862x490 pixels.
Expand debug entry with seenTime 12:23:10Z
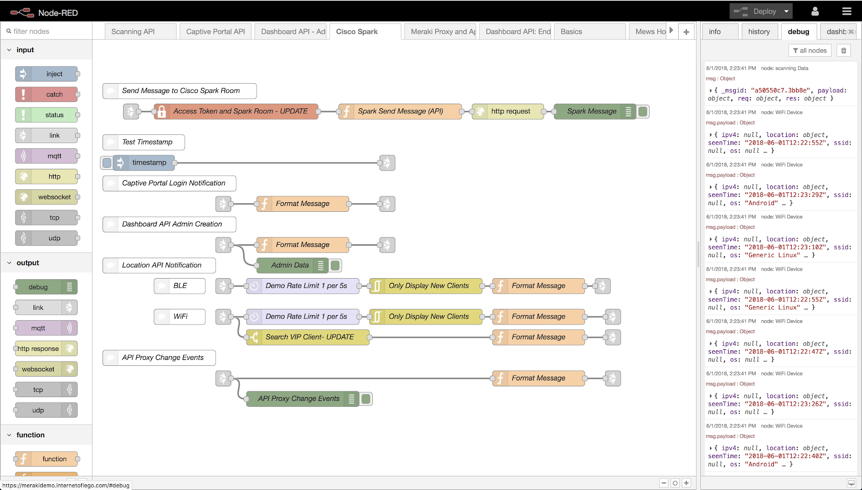coord(710,239)
